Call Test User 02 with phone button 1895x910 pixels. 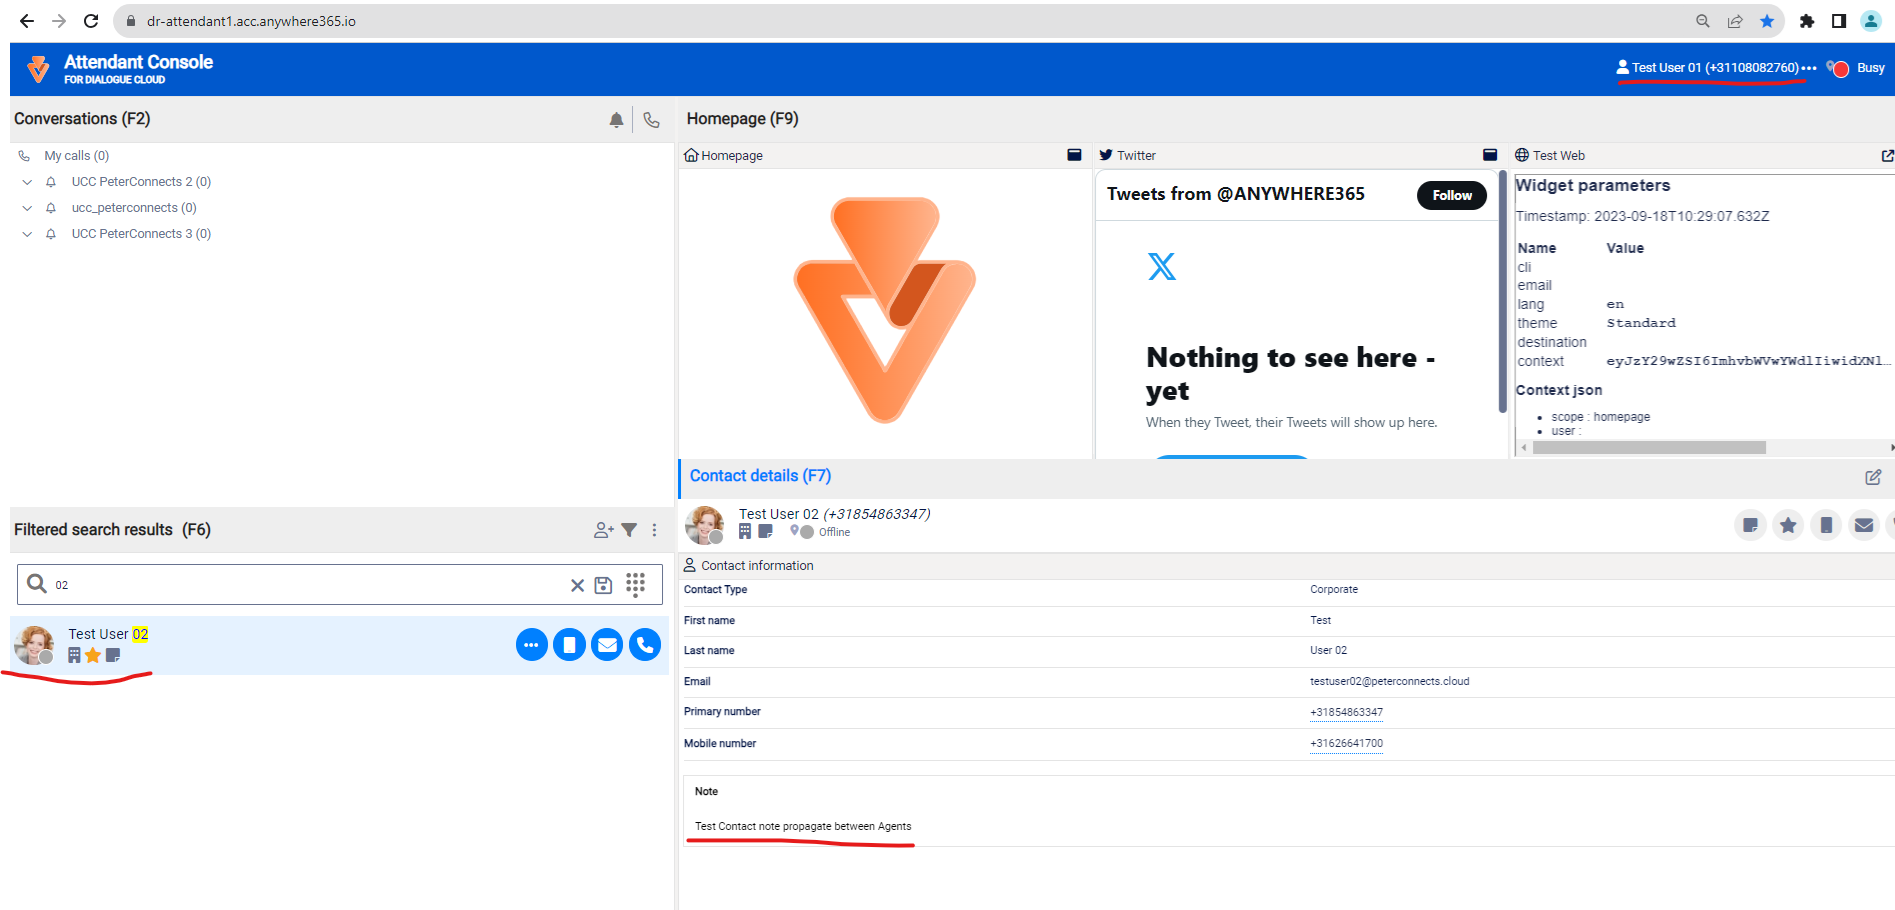click(645, 645)
